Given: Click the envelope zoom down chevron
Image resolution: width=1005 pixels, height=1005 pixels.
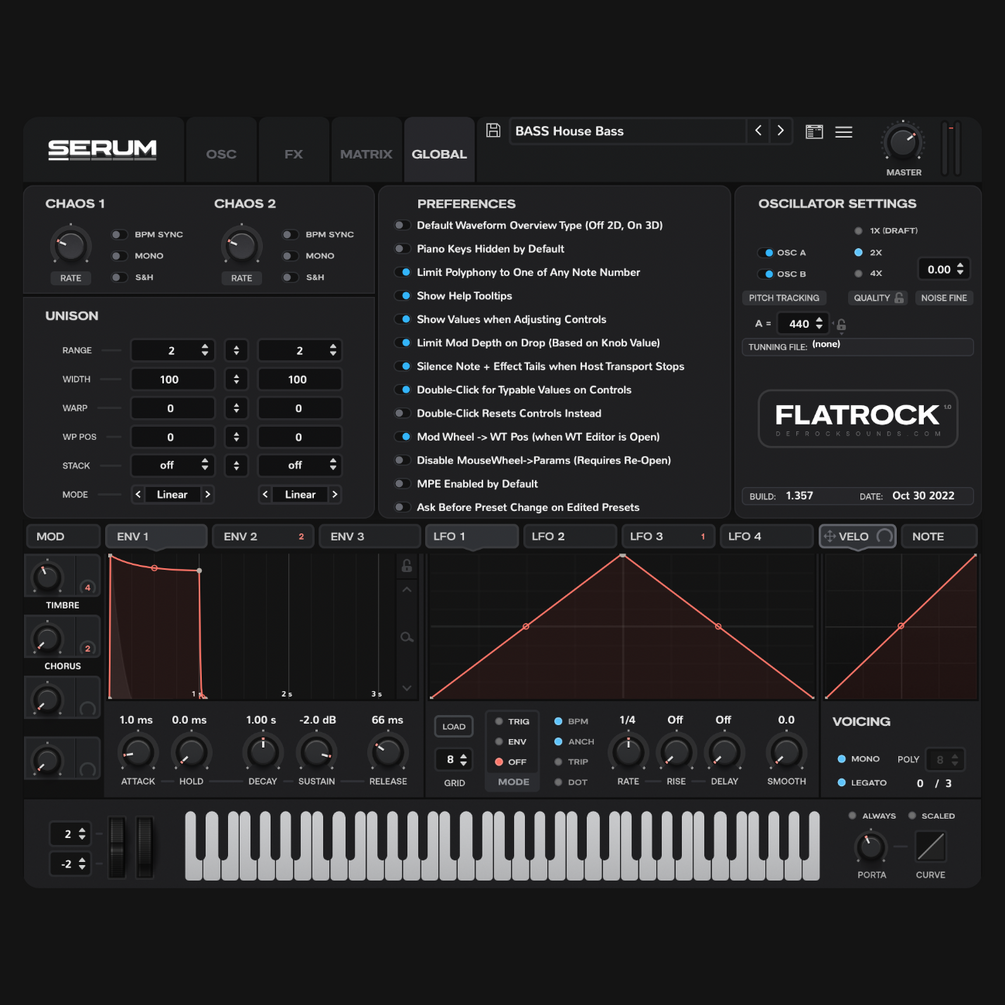Looking at the screenshot, I should click(x=406, y=688).
